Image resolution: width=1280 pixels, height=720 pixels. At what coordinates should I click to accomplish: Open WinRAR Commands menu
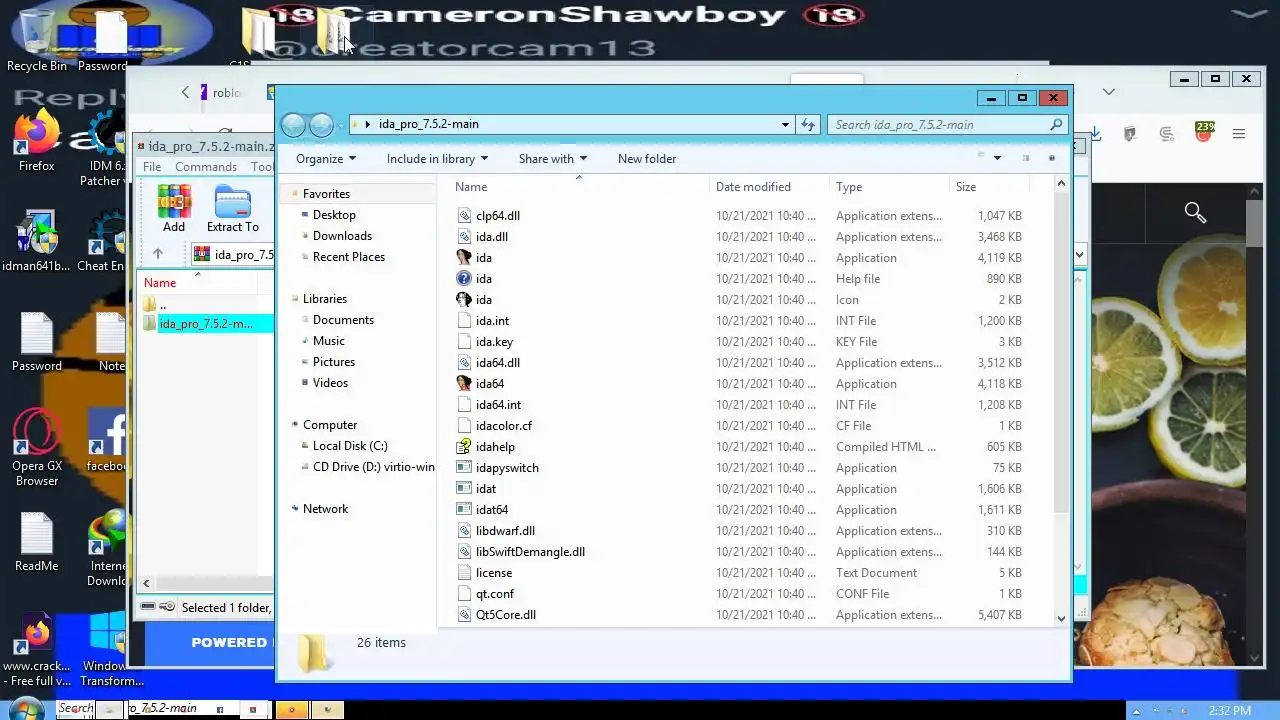(206, 167)
